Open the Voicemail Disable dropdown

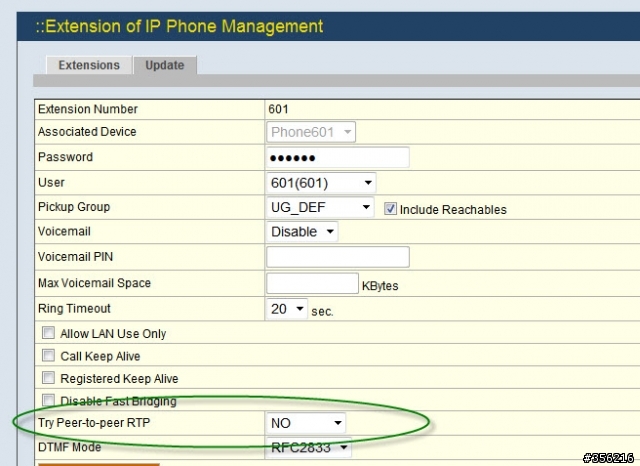coord(302,232)
